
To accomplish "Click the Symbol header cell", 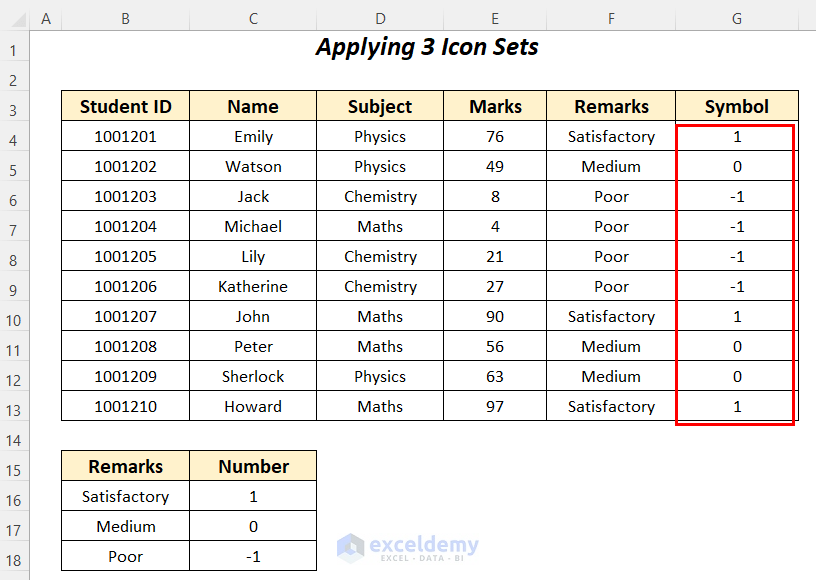I will tap(737, 107).
